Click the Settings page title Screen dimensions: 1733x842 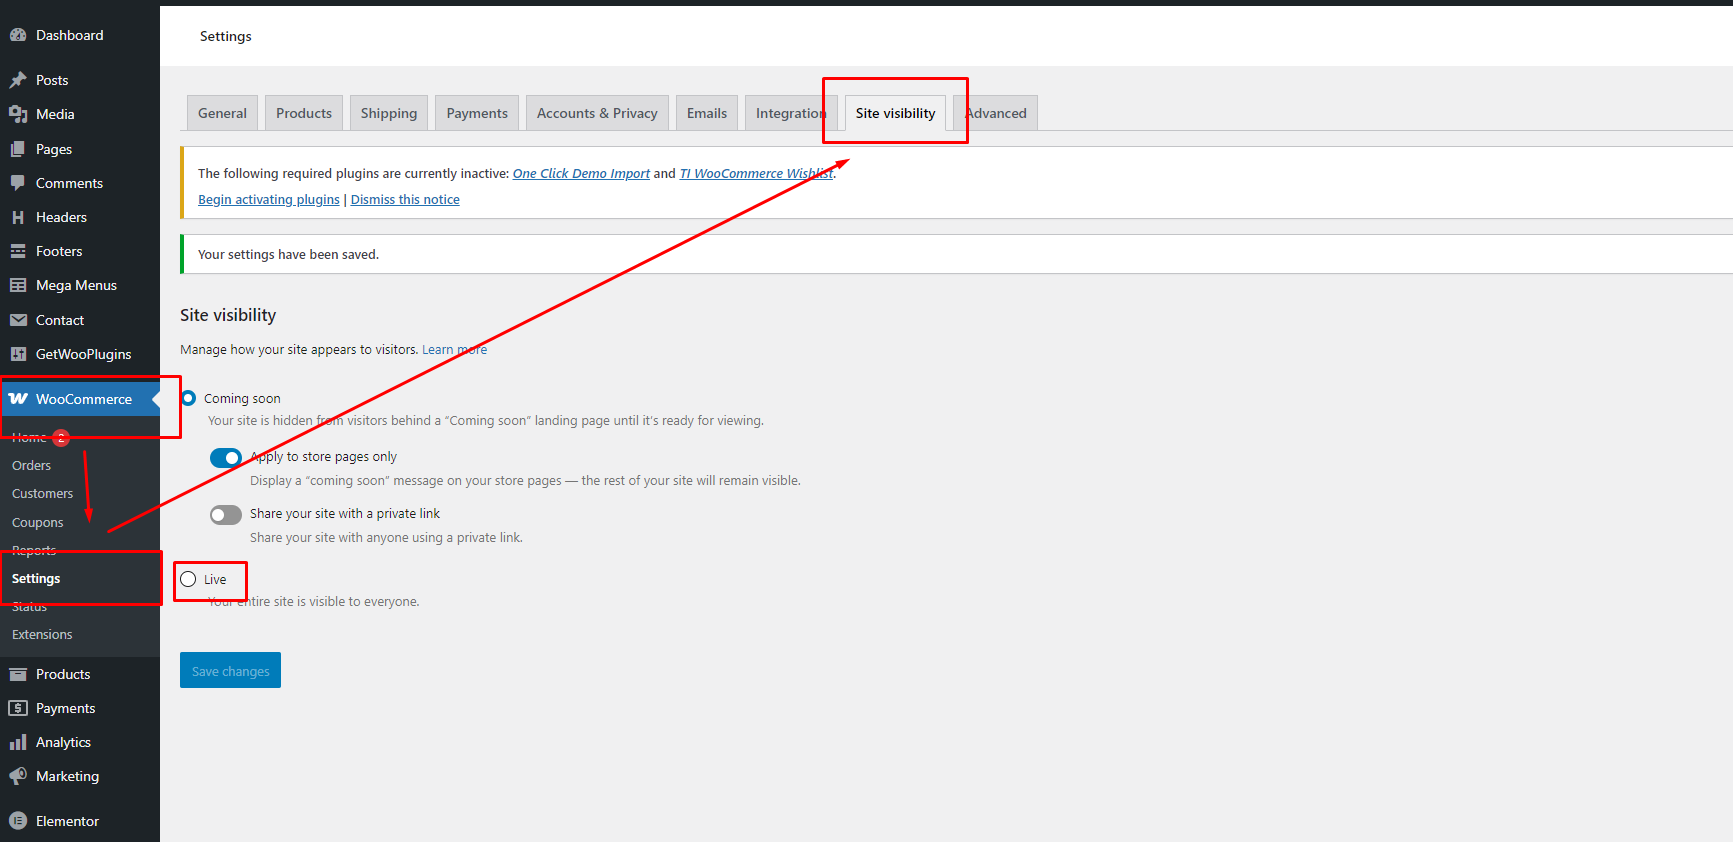(x=226, y=36)
